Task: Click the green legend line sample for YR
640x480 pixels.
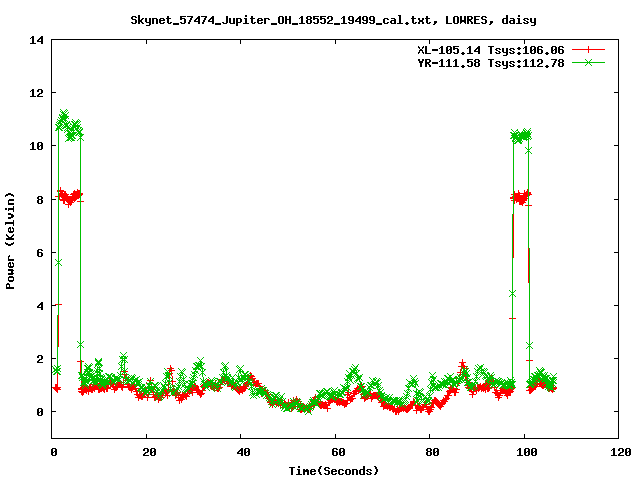Action: click(x=588, y=63)
